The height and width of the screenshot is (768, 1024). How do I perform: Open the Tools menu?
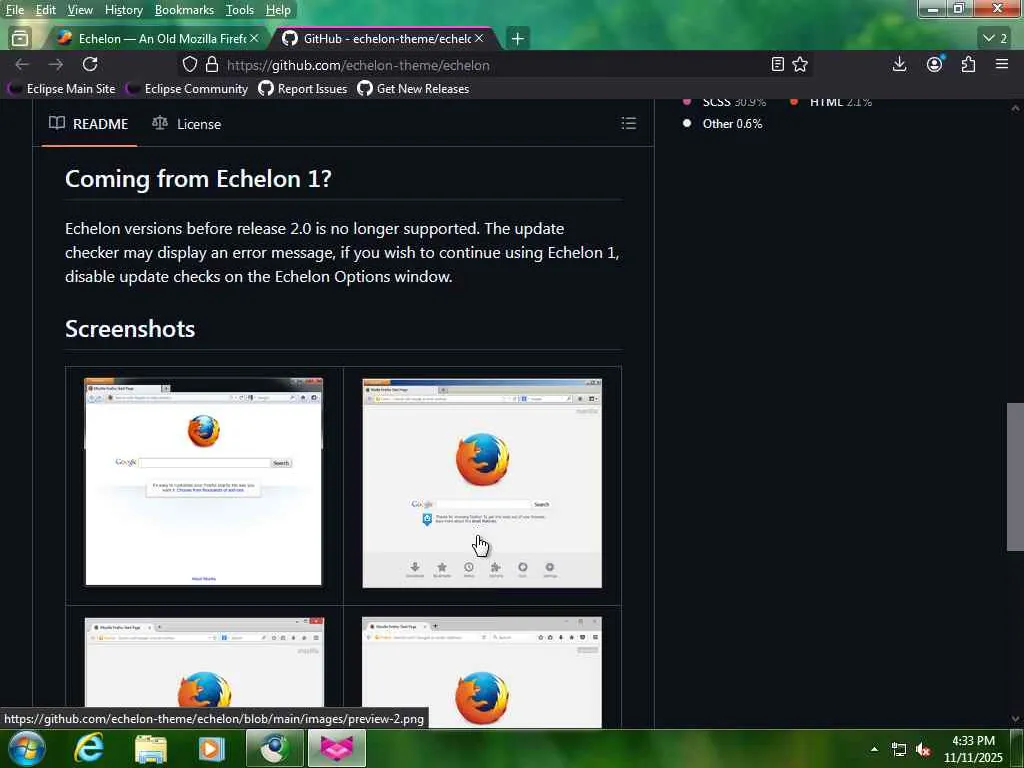coord(240,10)
